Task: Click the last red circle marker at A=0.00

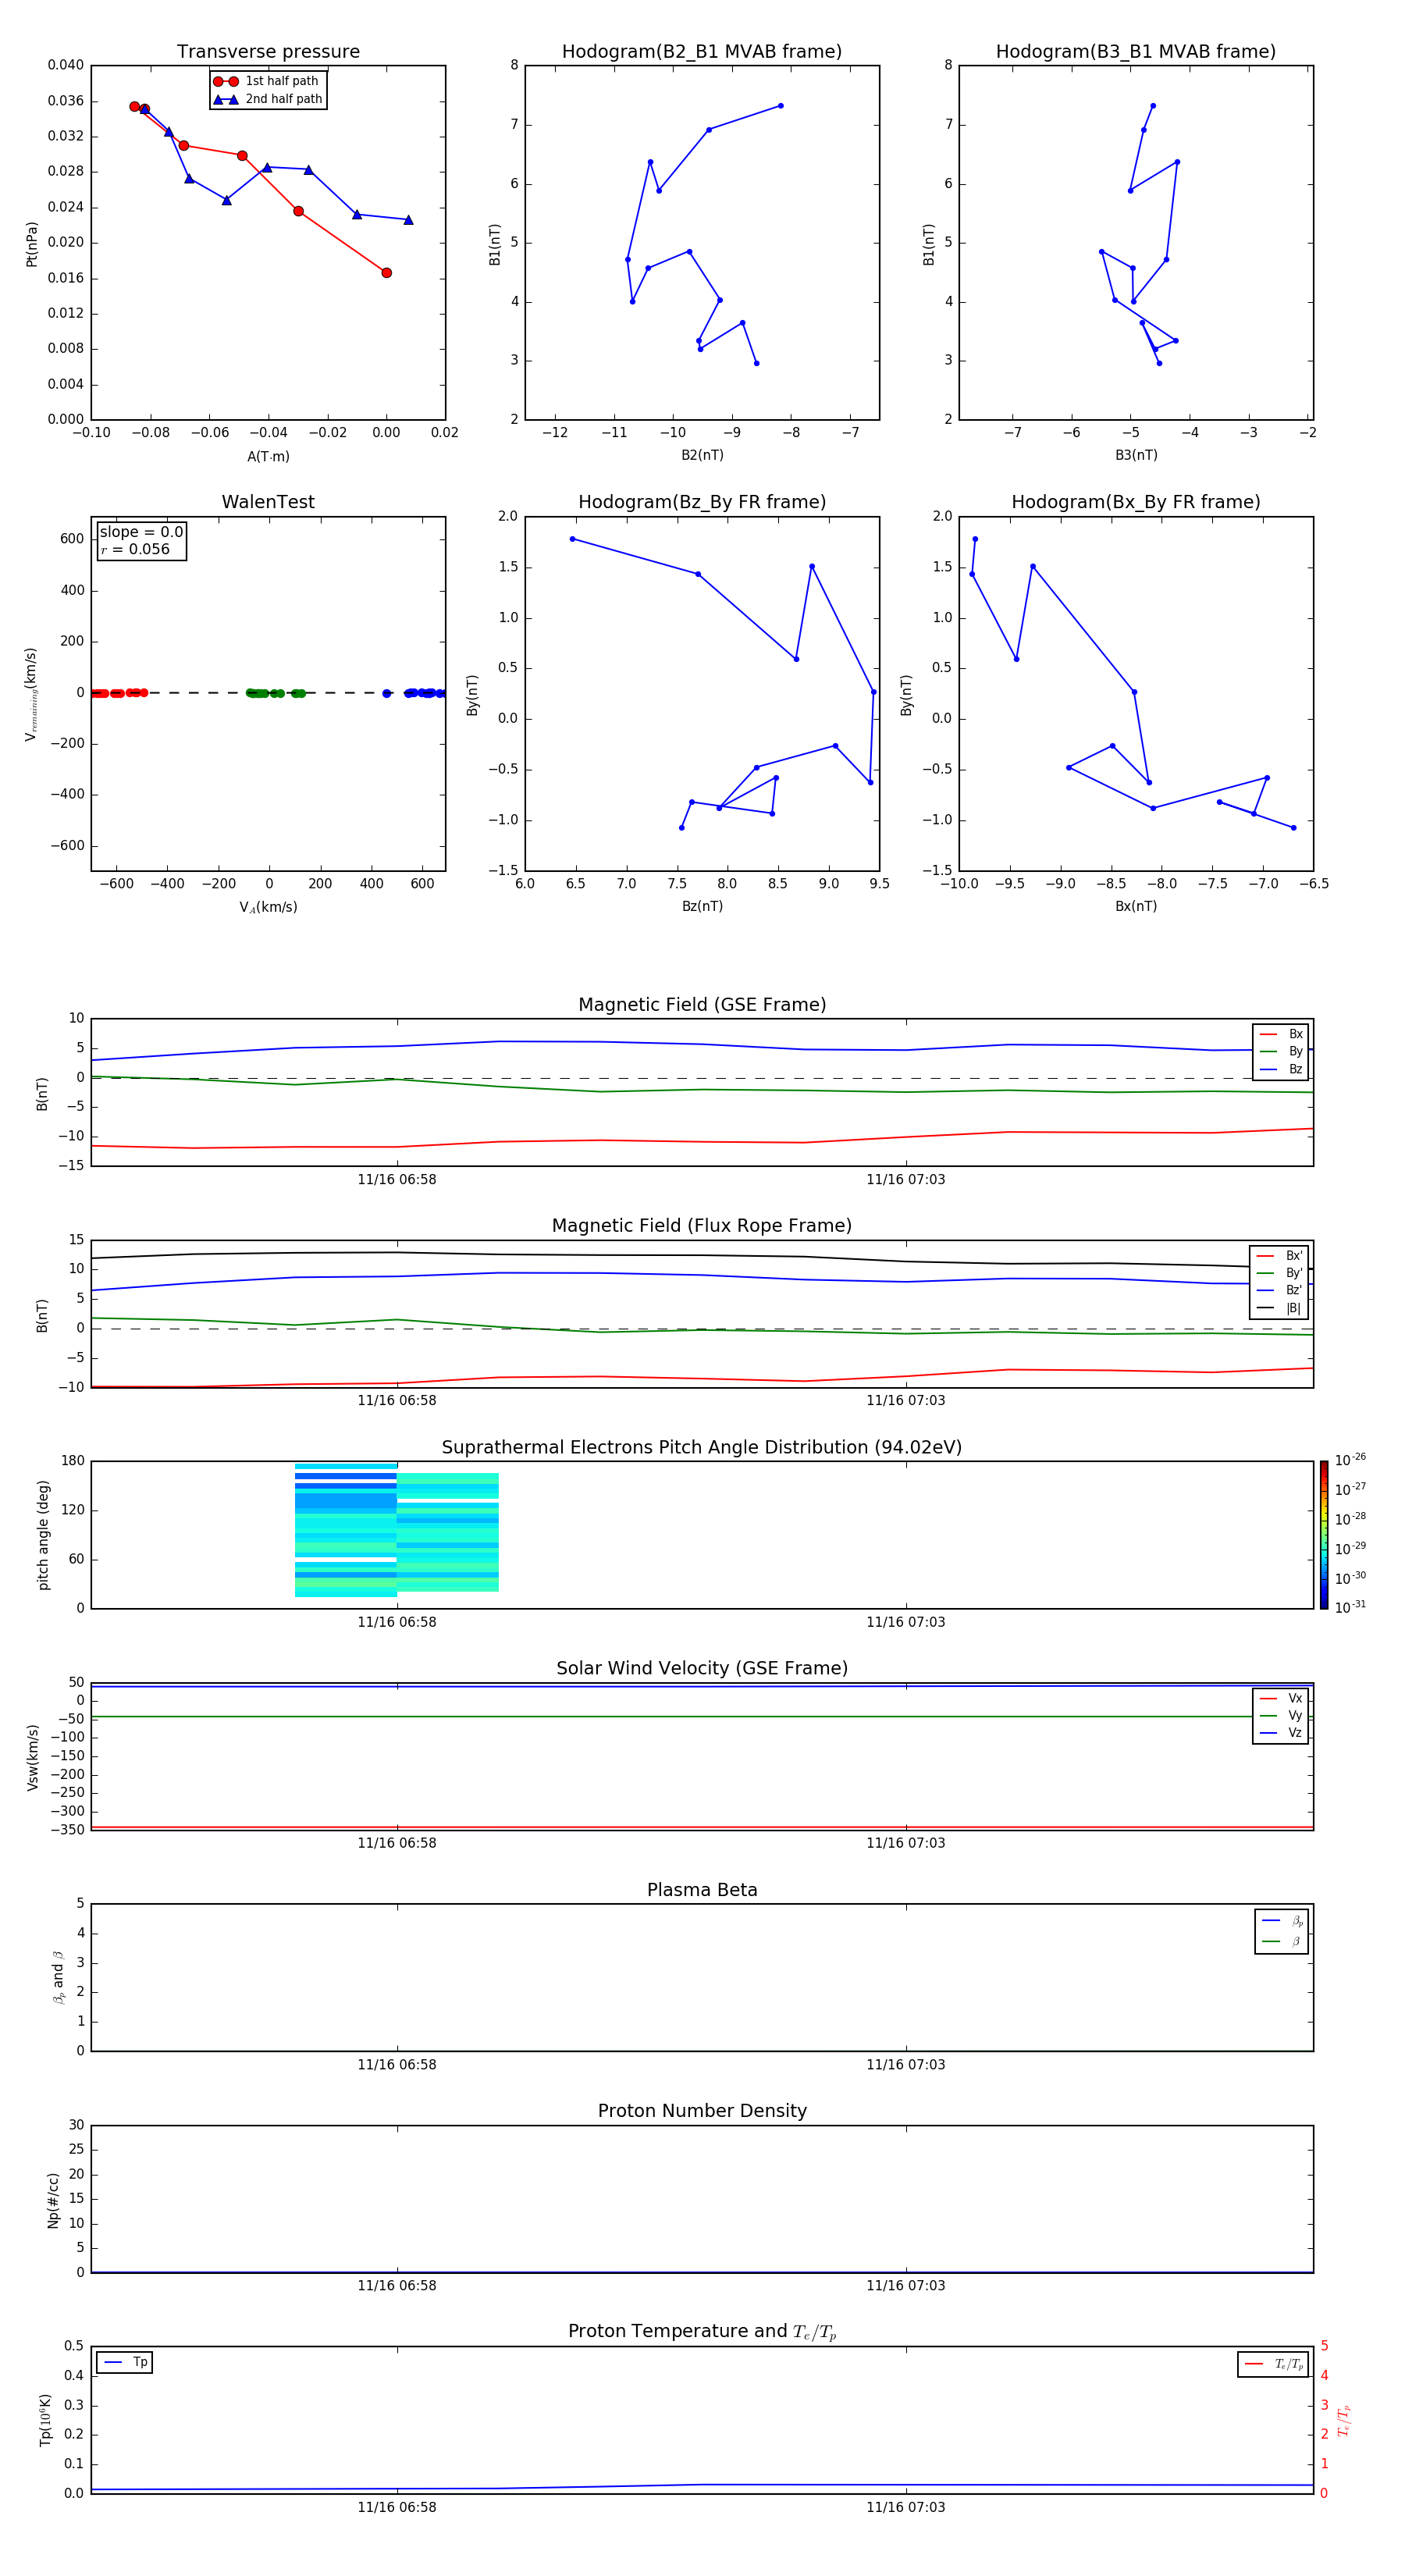Action: (x=386, y=273)
